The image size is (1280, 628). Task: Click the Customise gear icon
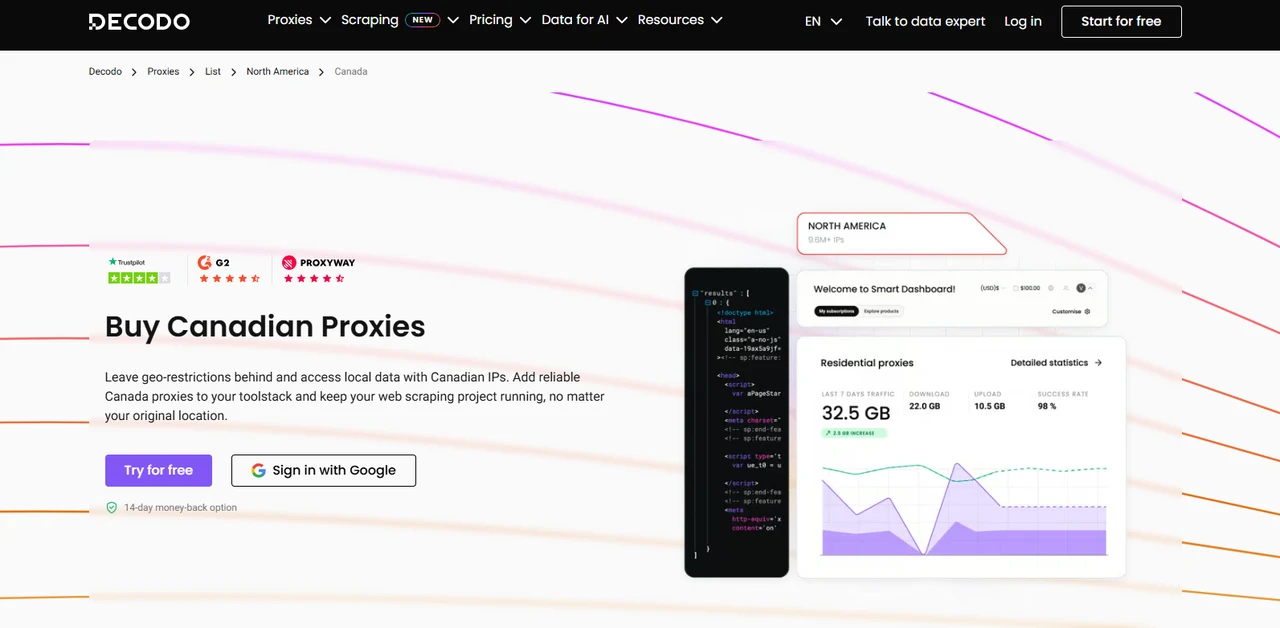1087,312
